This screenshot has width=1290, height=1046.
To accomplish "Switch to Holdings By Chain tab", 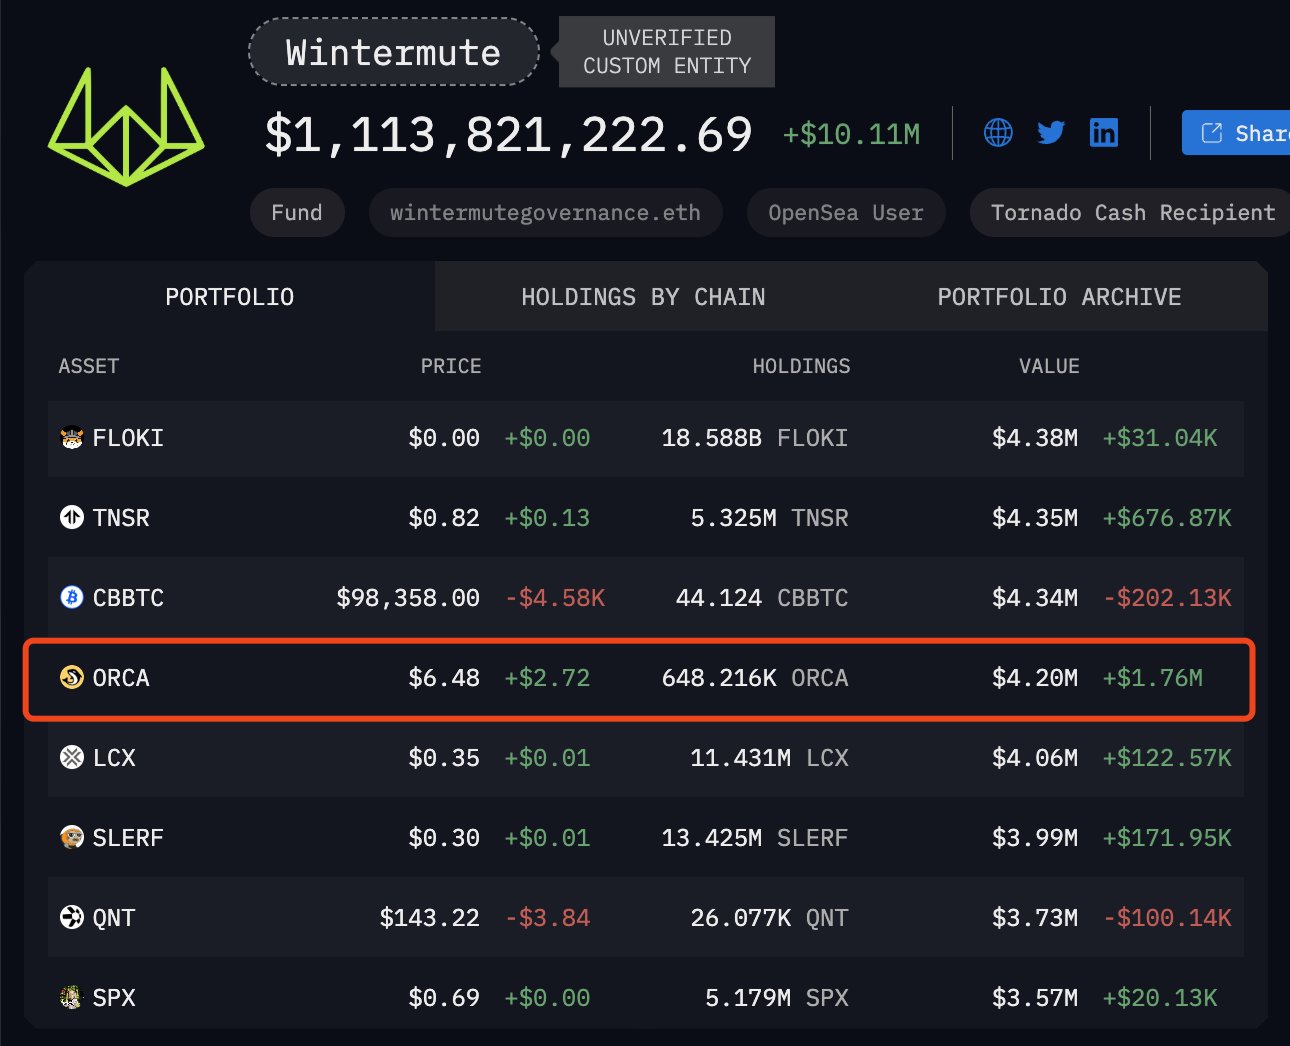I will click(x=643, y=297).
